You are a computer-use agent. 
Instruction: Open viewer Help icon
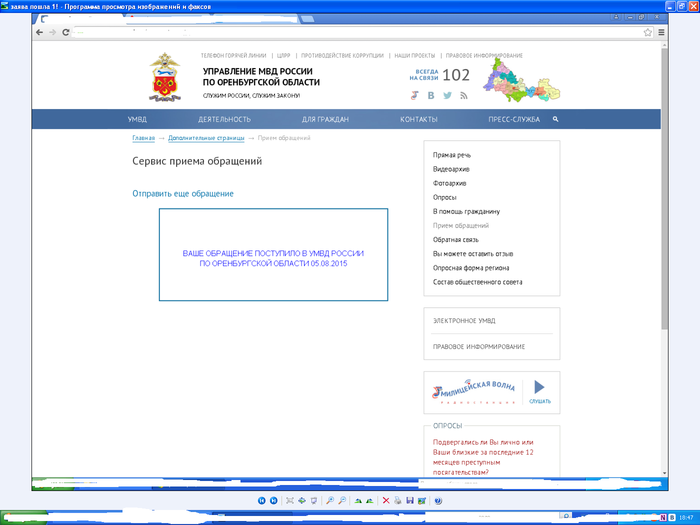click(438, 500)
